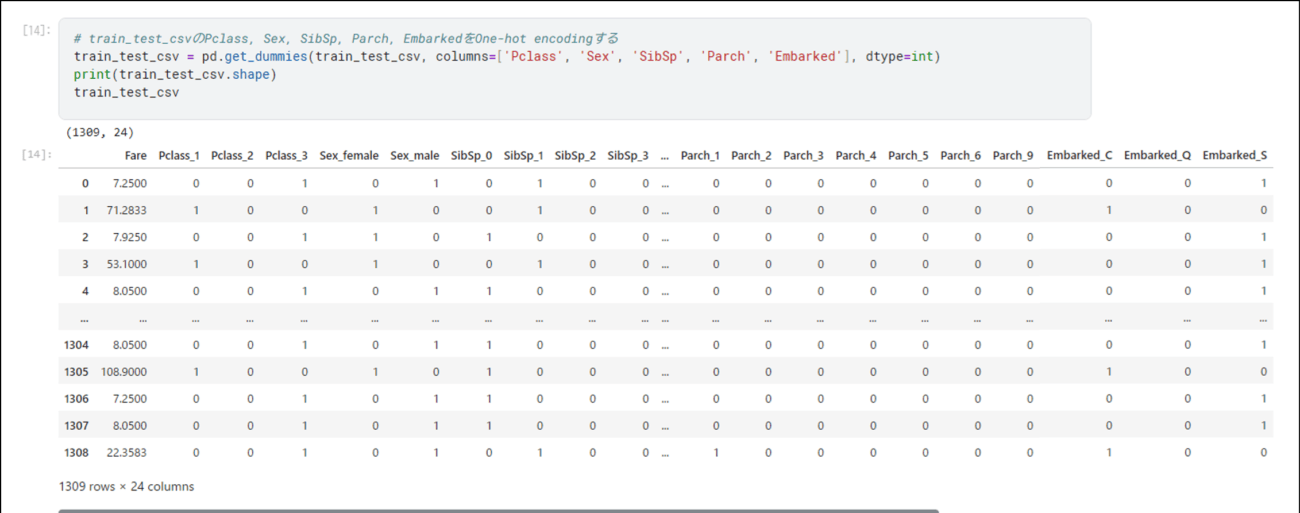1300x513 pixels.
Task: Click row index 0
Action: (x=85, y=183)
